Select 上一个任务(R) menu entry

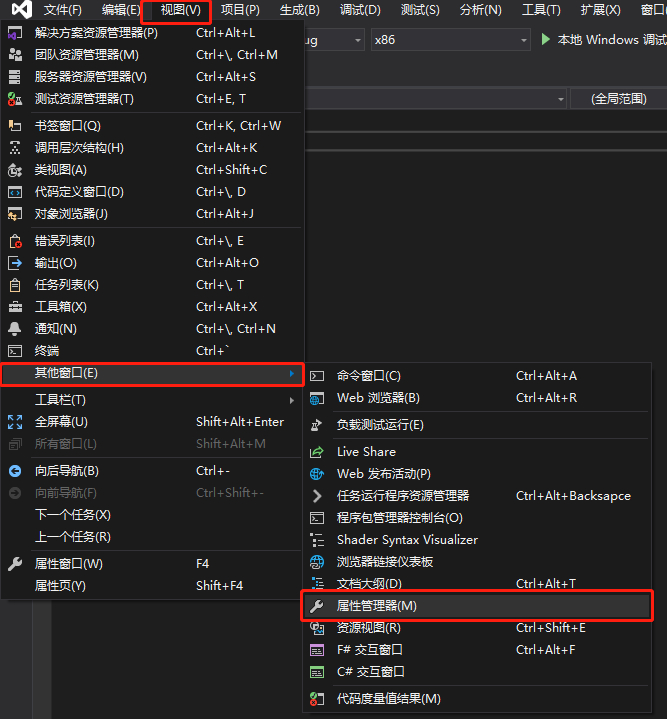coord(151,537)
